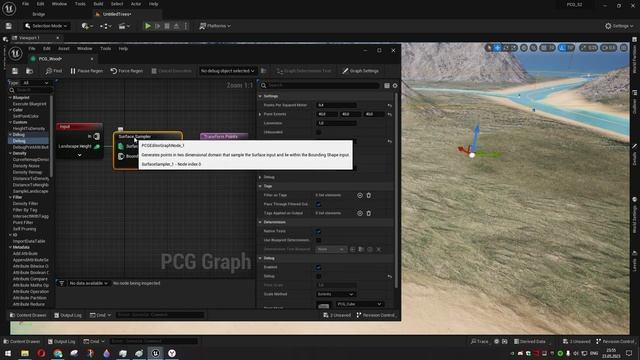
Task: Toggle Use Blueprint Determinism checkbox
Action: pyautogui.click(x=318, y=240)
